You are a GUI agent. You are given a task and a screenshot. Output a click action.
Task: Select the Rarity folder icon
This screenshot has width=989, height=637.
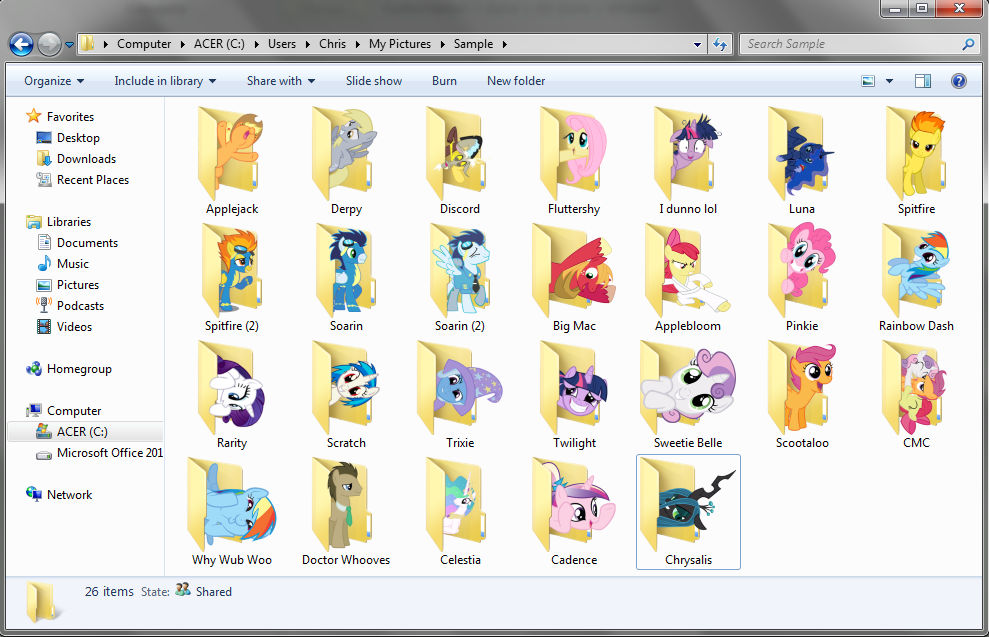click(x=231, y=387)
